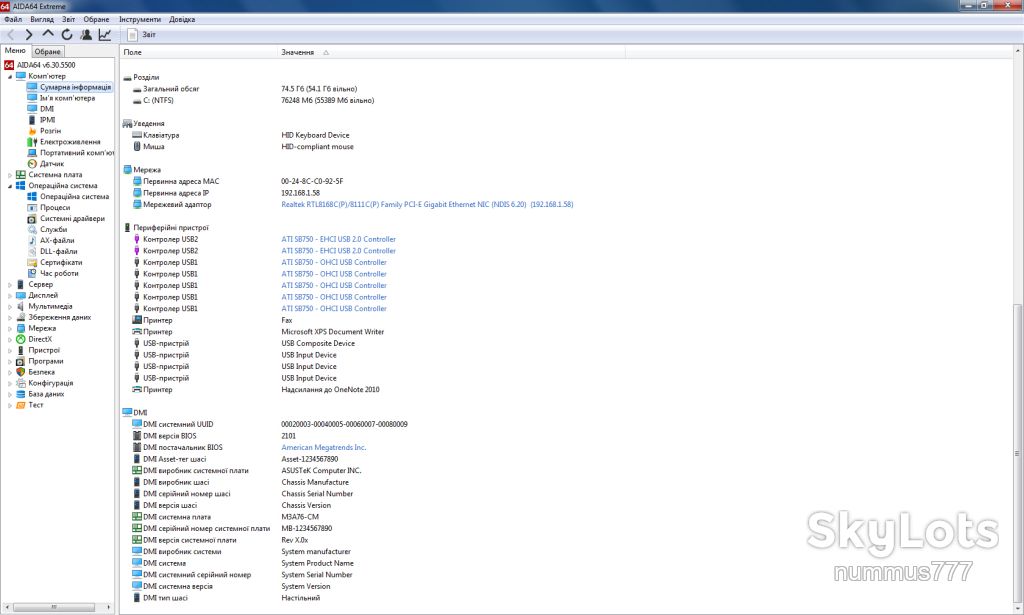Screen dimensions: 1024x615
Task: Expand the Мультимедіа tree node
Action: tap(10, 306)
